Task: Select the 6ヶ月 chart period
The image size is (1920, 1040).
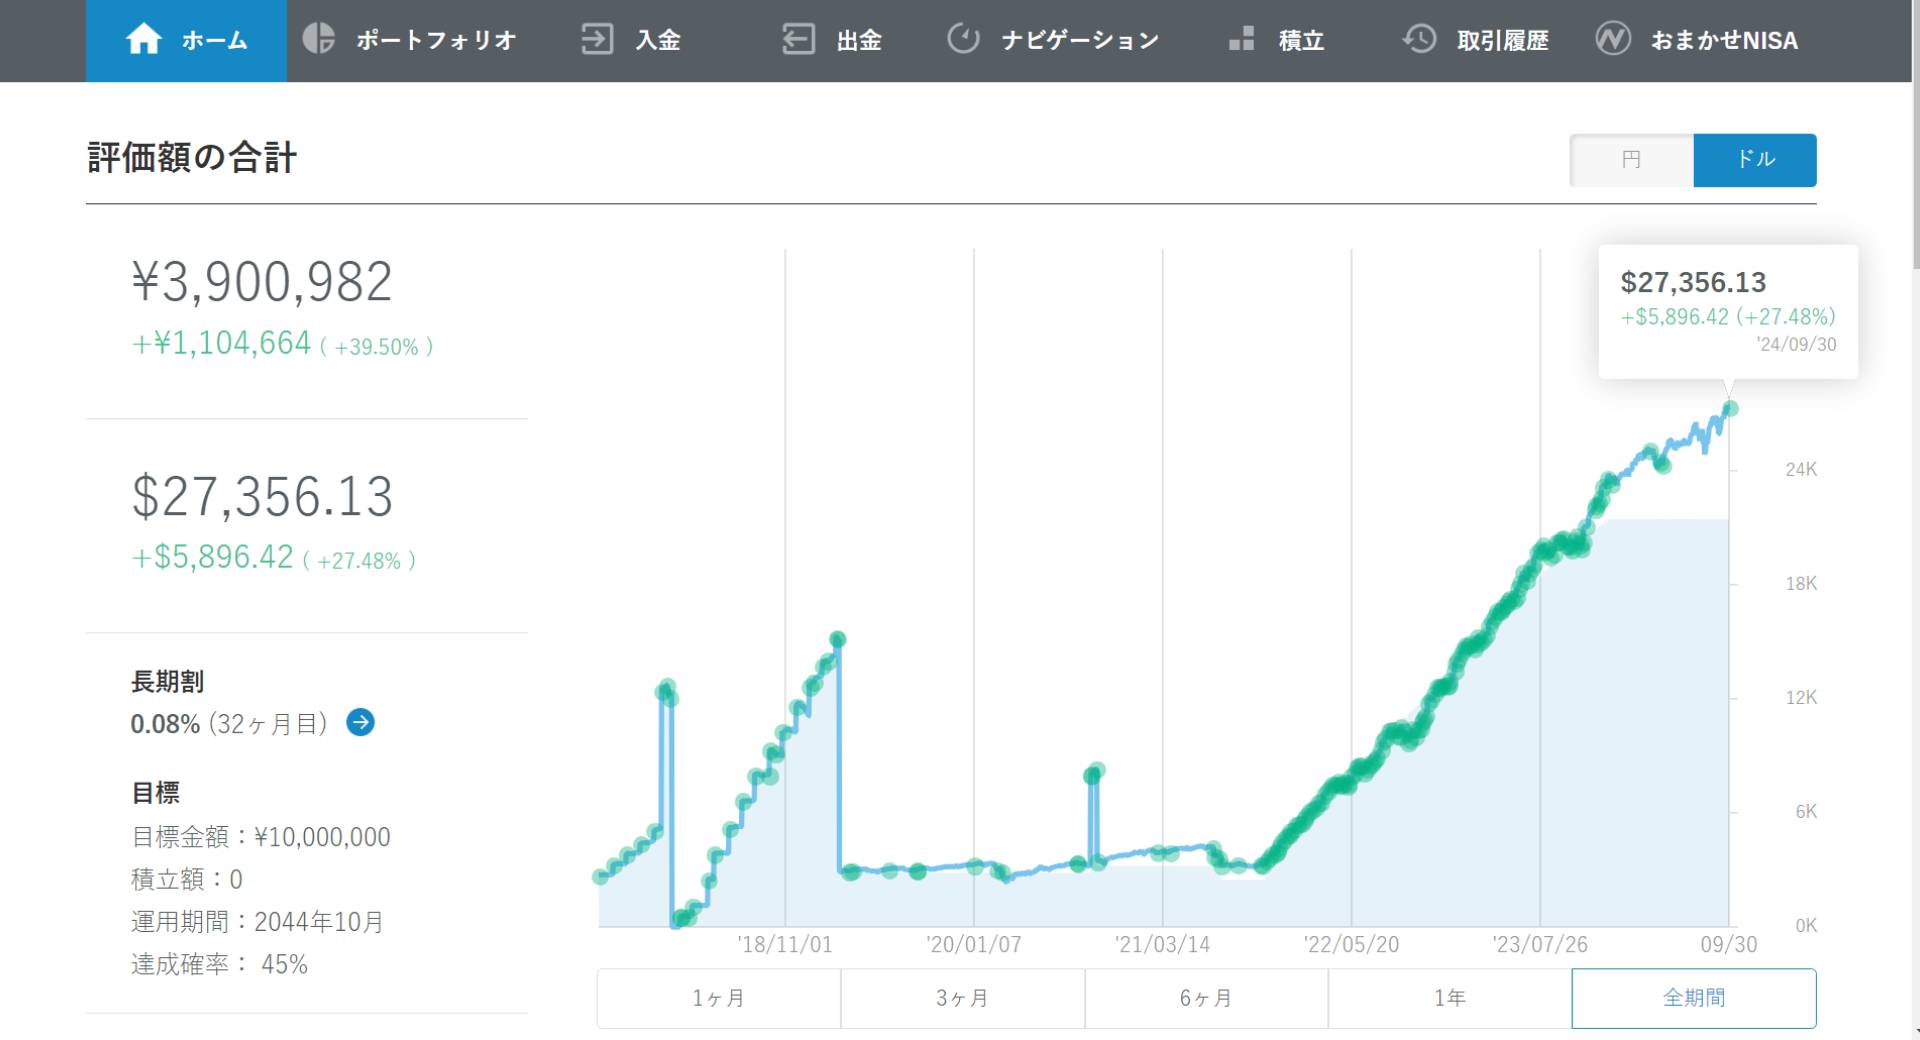Action: 1206,998
